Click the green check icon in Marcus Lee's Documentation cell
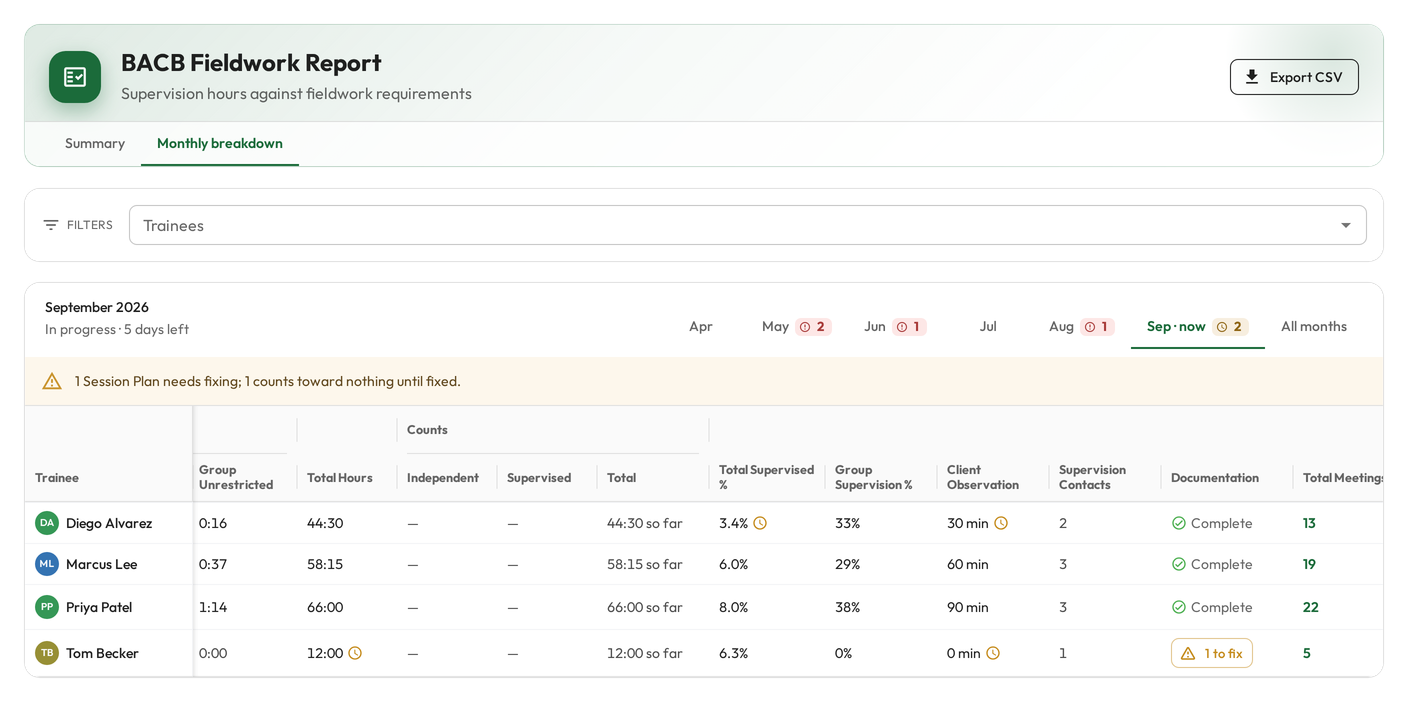The image size is (1408, 702). [1179, 564]
